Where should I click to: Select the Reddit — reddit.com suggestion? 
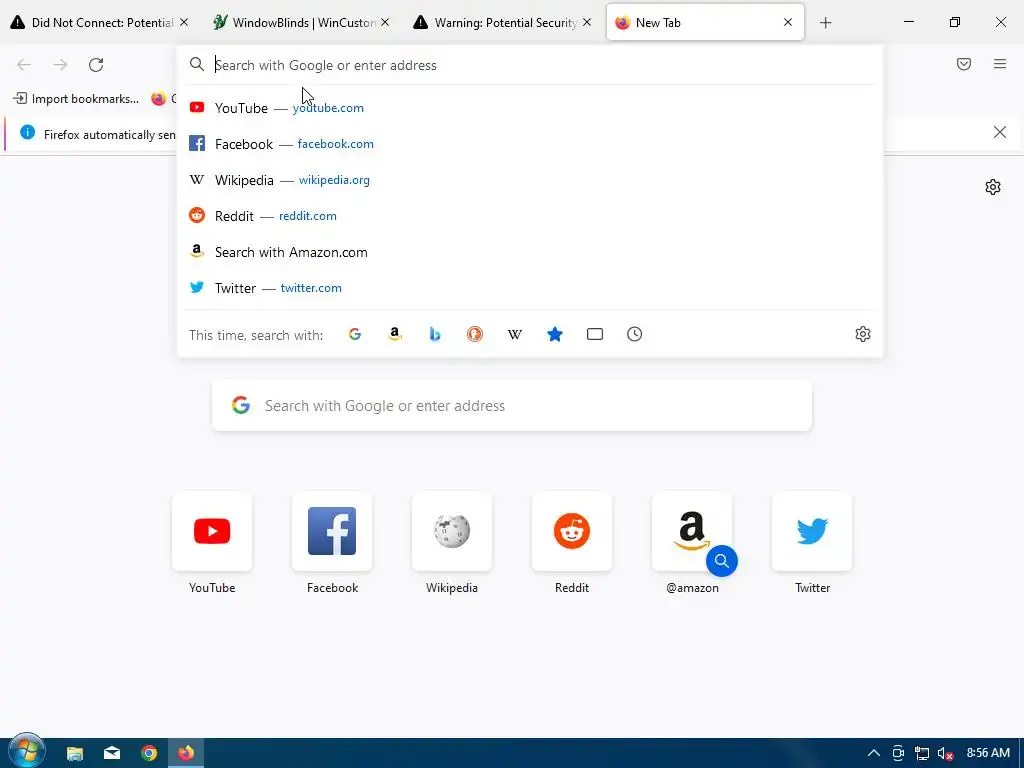[530, 216]
